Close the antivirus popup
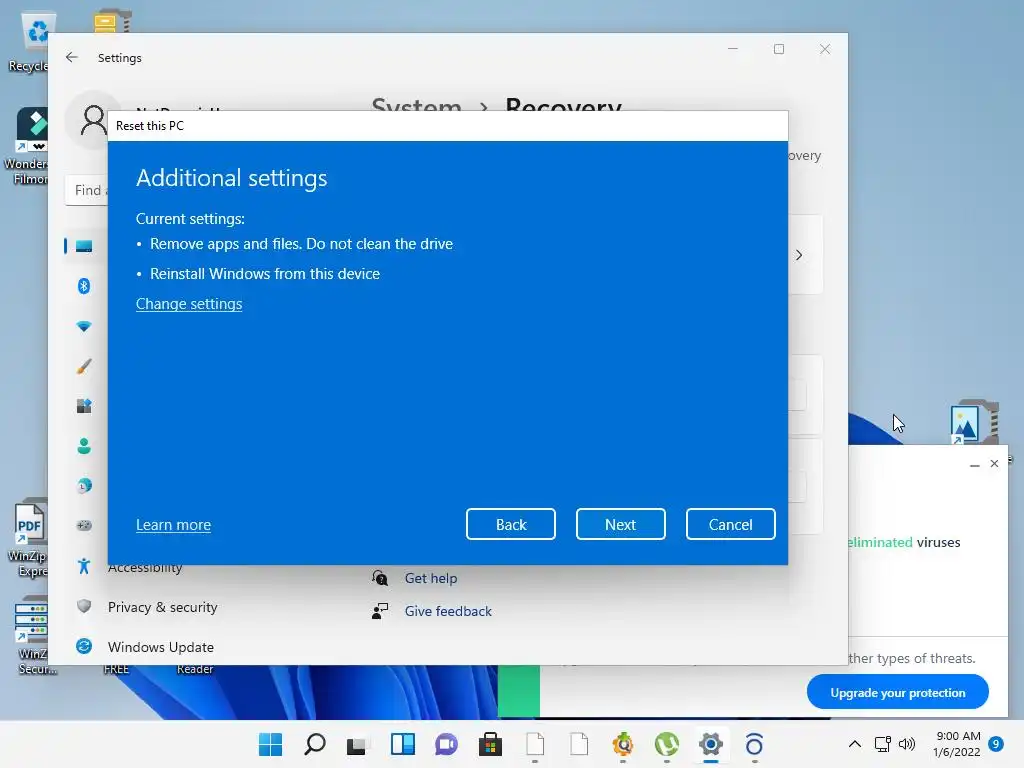The image size is (1024, 768). pos(994,464)
